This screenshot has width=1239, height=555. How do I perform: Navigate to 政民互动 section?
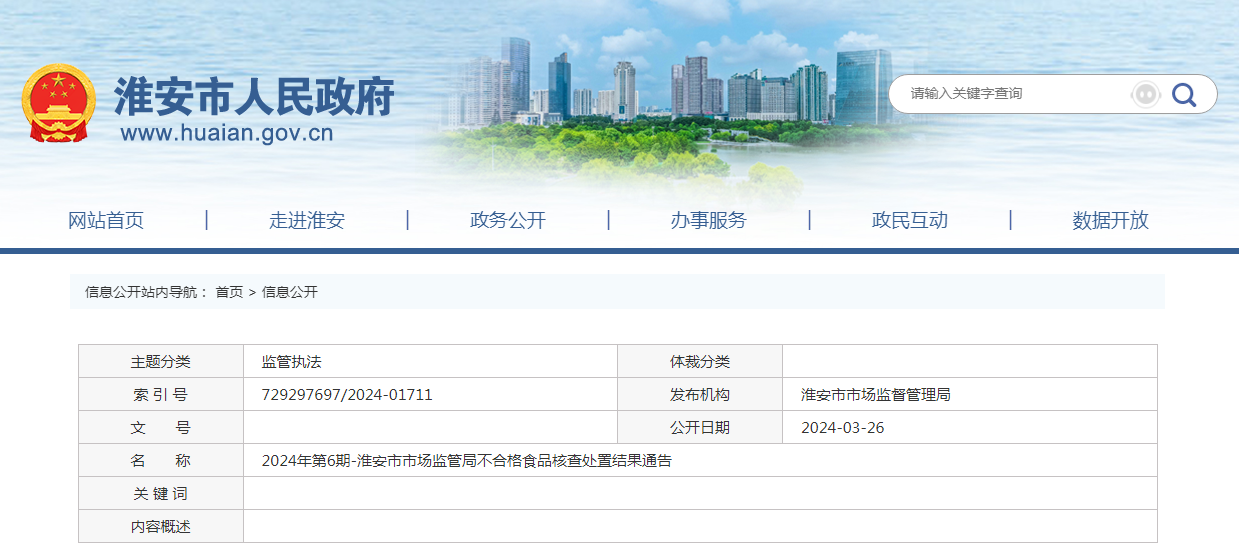coord(910,221)
